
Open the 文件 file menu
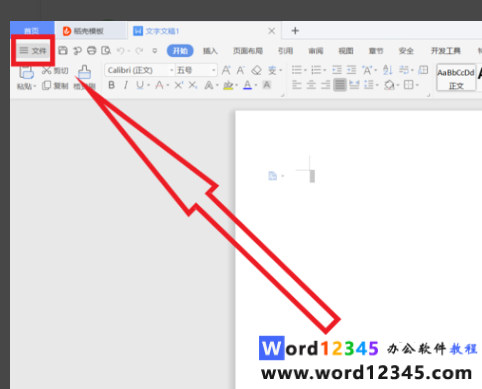[x=33, y=51]
